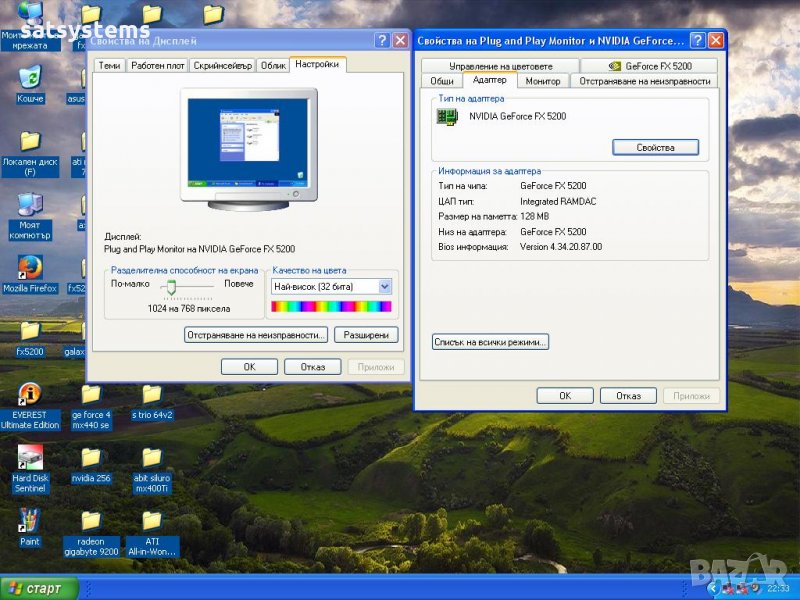Launch Hard Disk Sentinel desktop icon

pos(30,459)
